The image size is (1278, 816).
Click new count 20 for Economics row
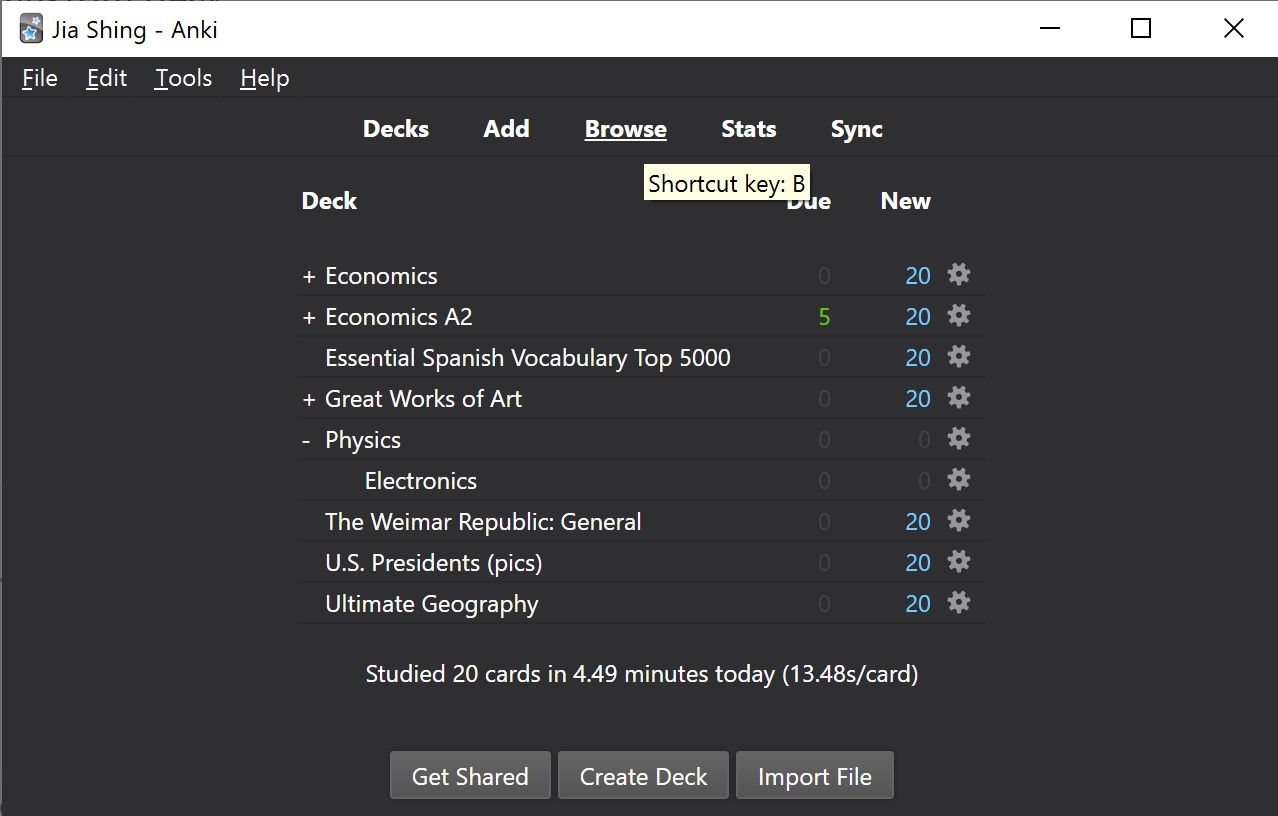(x=918, y=276)
